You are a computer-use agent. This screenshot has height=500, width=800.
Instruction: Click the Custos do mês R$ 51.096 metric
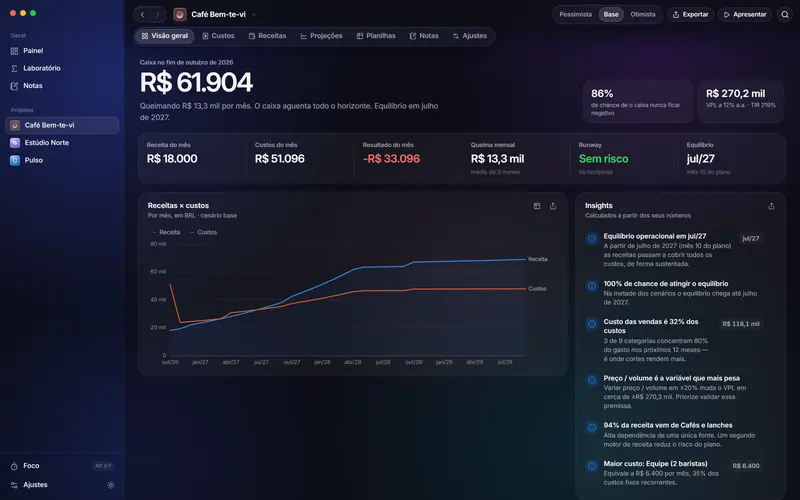pyautogui.click(x=300, y=158)
